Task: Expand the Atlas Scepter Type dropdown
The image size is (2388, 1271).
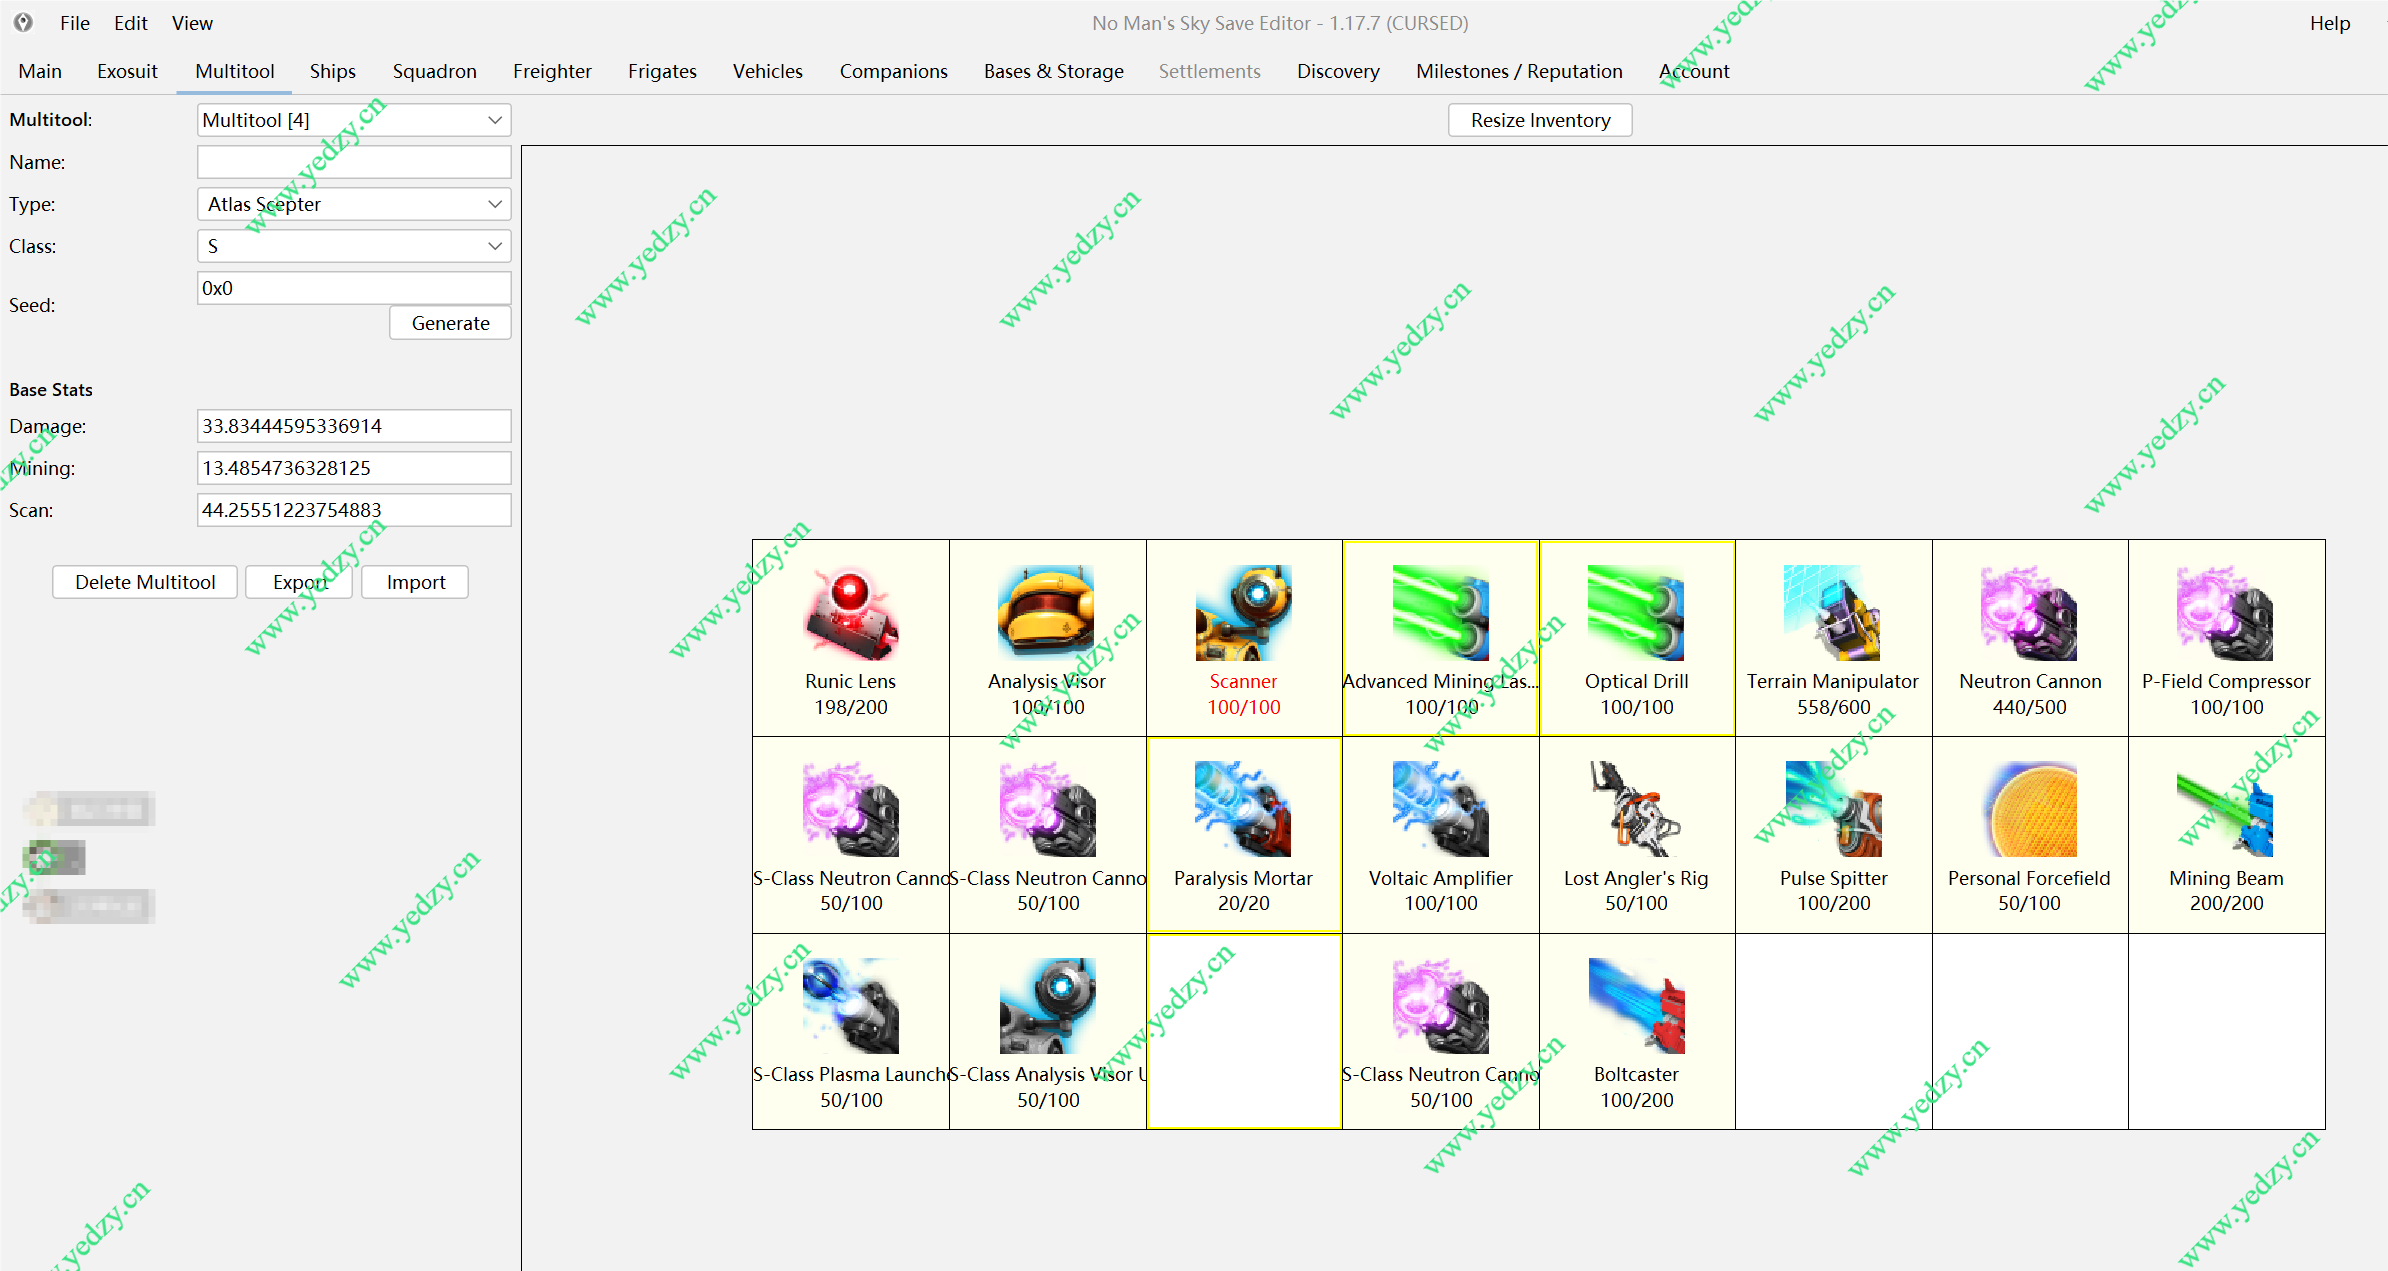Action: point(354,204)
